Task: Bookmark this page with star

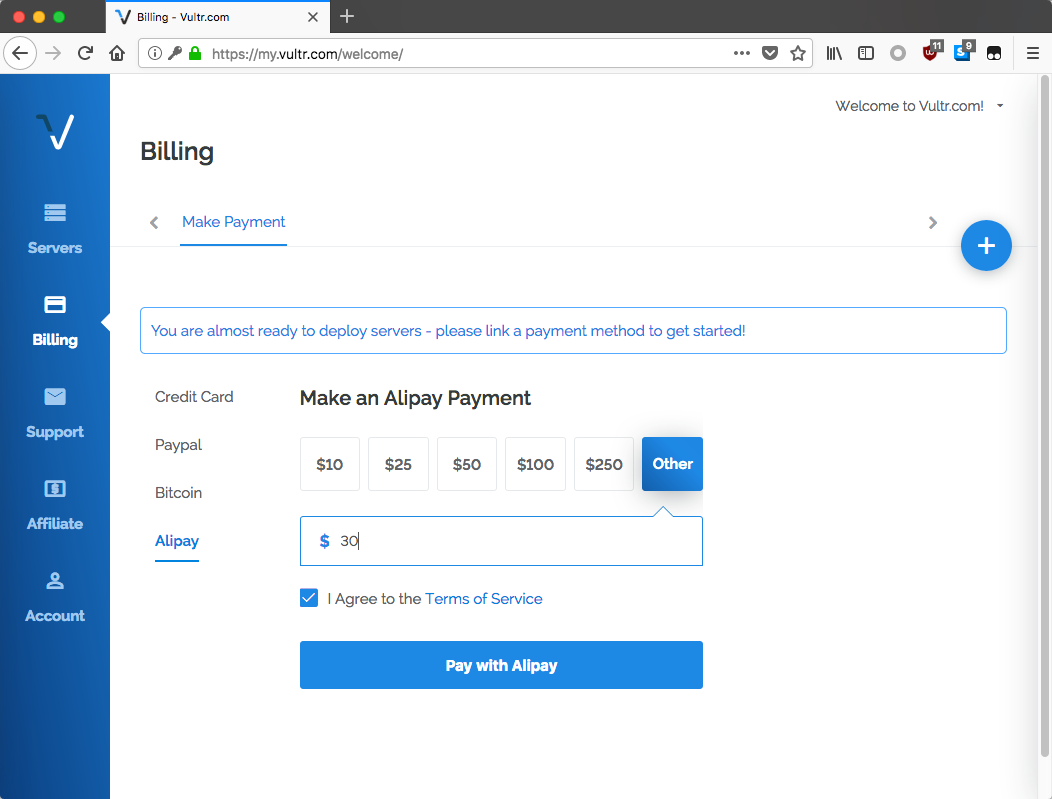Action: point(798,53)
